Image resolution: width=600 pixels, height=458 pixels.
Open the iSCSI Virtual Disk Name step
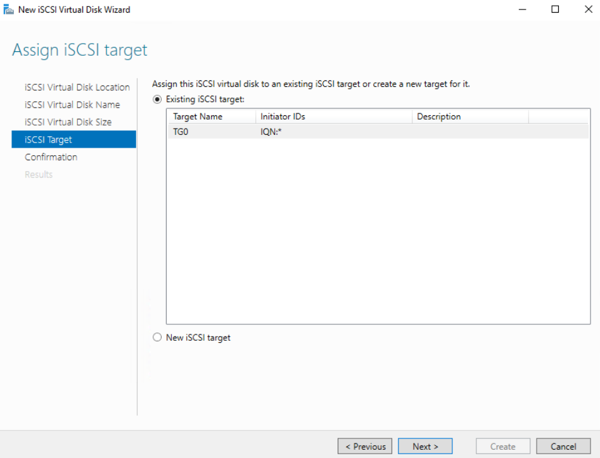click(72, 105)
